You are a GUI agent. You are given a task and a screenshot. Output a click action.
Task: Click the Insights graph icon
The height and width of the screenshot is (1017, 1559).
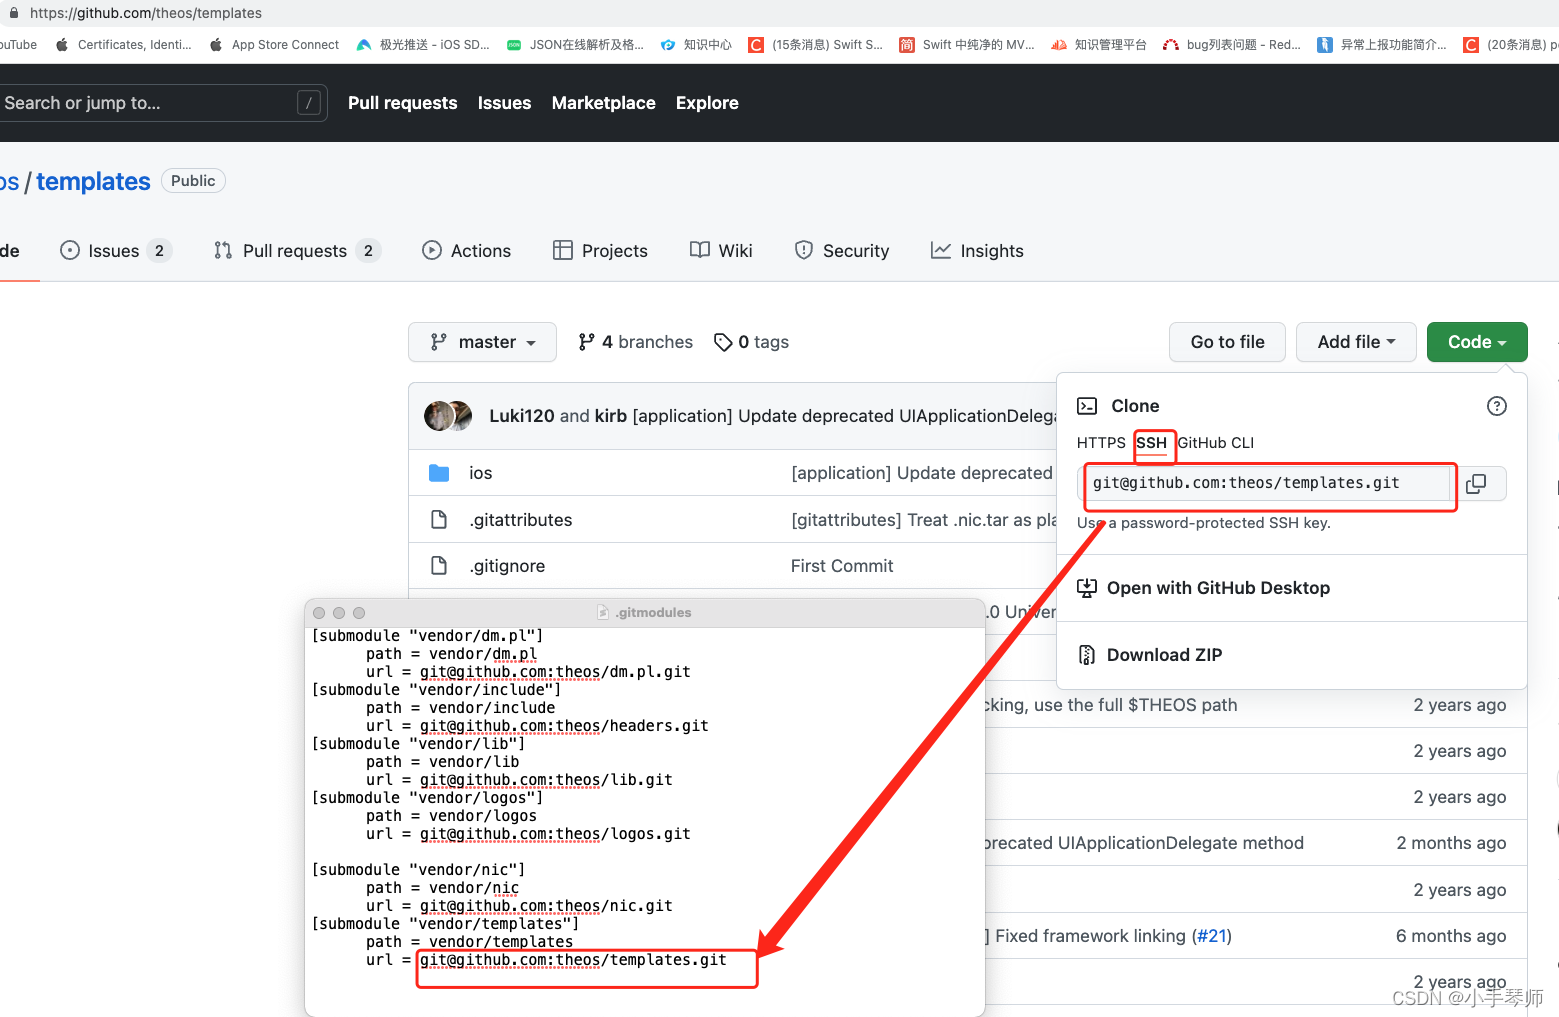point(941,250)
